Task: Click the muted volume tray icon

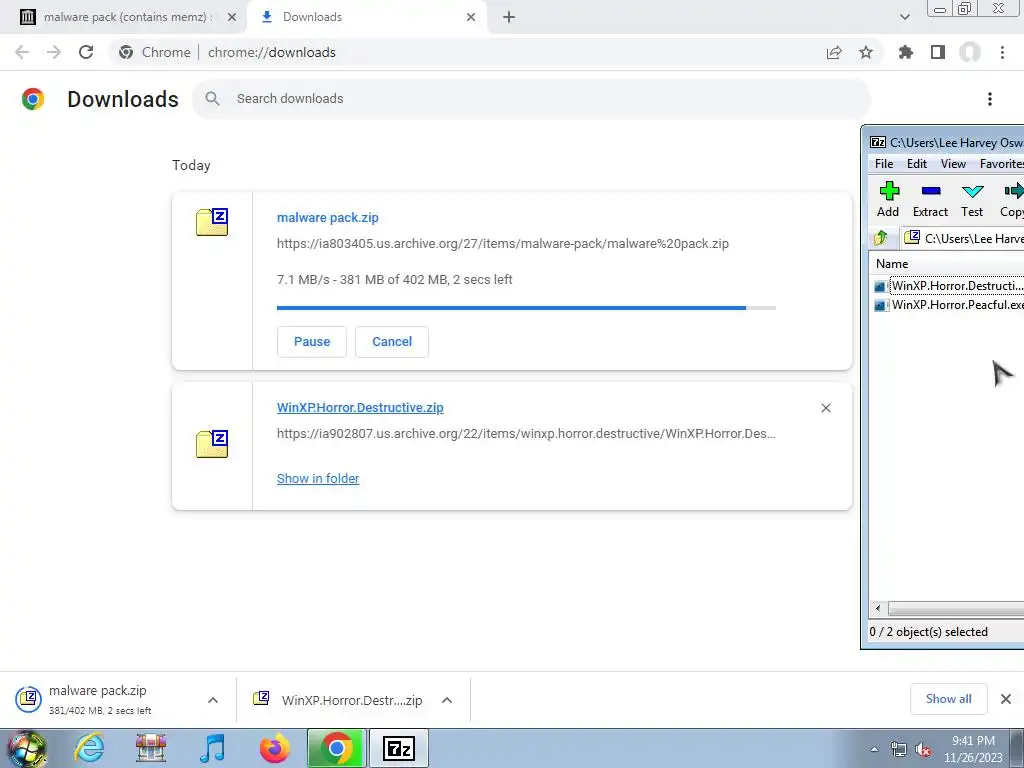Action: [923, 749]
